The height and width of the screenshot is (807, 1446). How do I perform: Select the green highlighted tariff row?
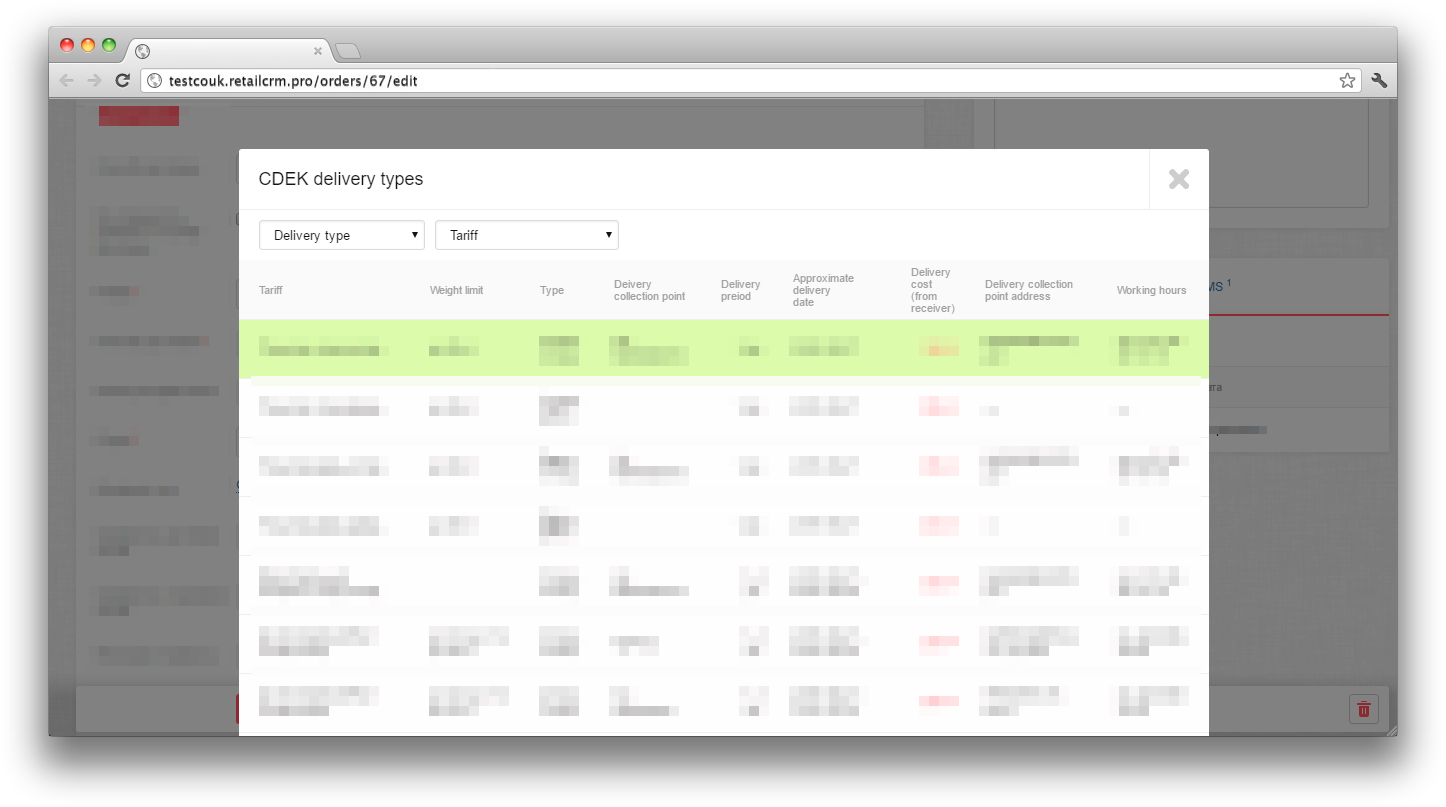tap(724, 348)
